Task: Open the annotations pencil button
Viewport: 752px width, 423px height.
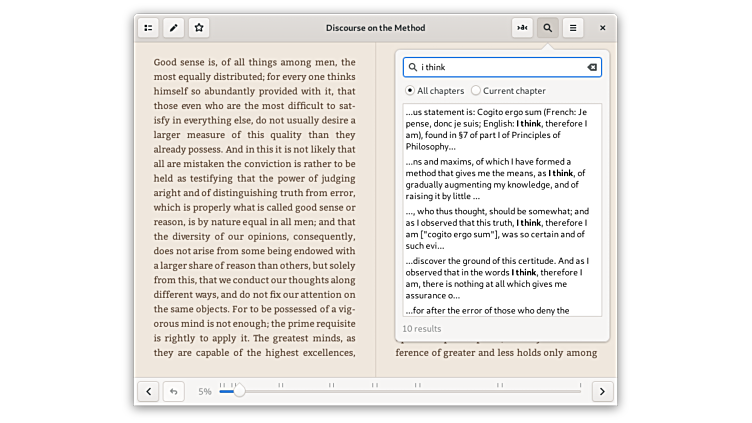Action: (x=174, y=28)
